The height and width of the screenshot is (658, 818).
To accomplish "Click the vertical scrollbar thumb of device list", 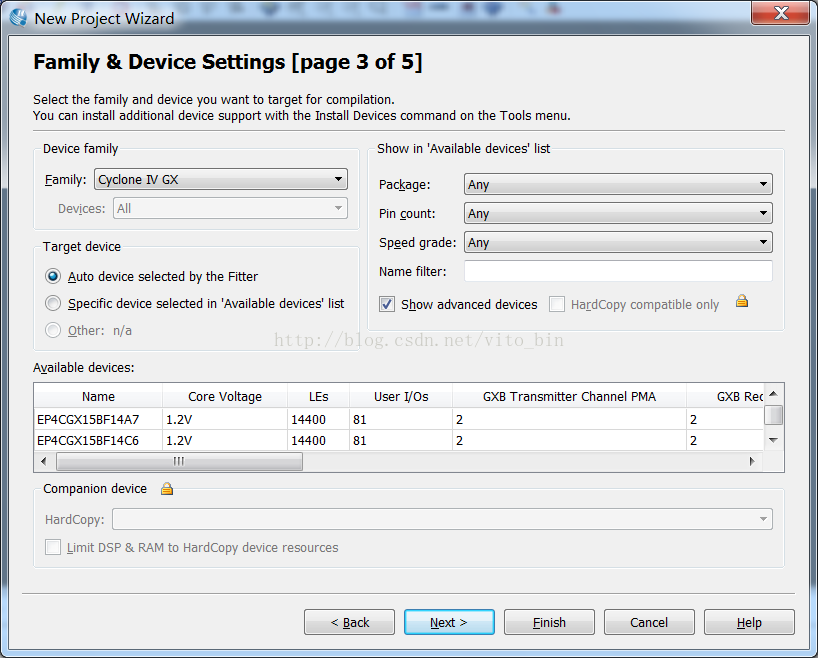I will pyautogui.click(x=774, y=415).
